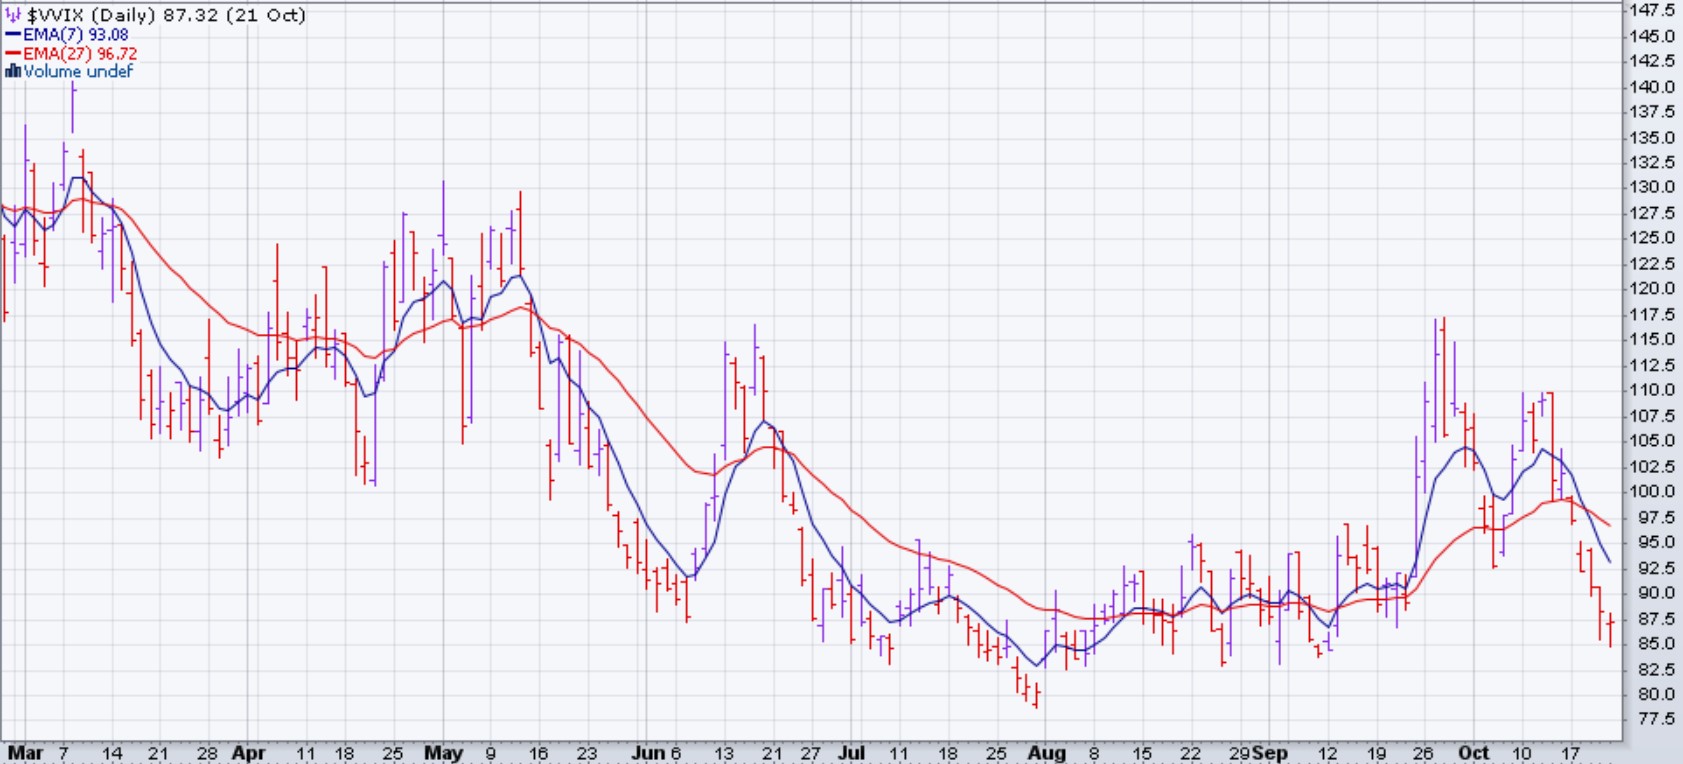Click the 120.0 value on the price axis
The height and width of the screenshot is (764, 1683).
[x=1651, y=288]
